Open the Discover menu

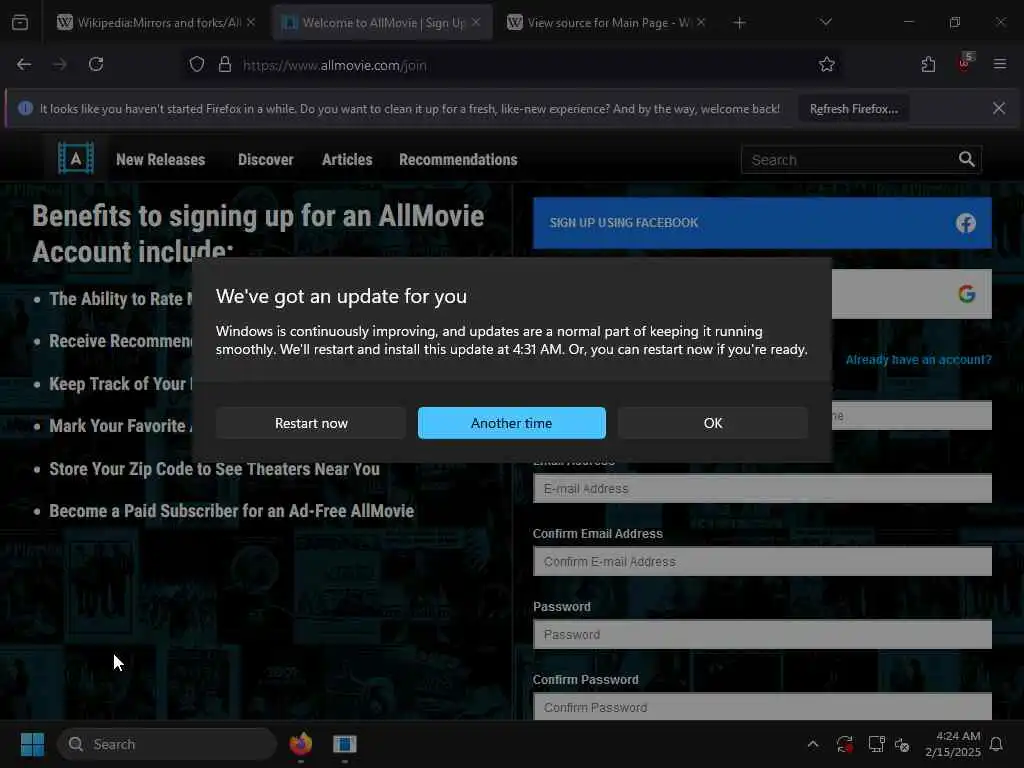266,159
